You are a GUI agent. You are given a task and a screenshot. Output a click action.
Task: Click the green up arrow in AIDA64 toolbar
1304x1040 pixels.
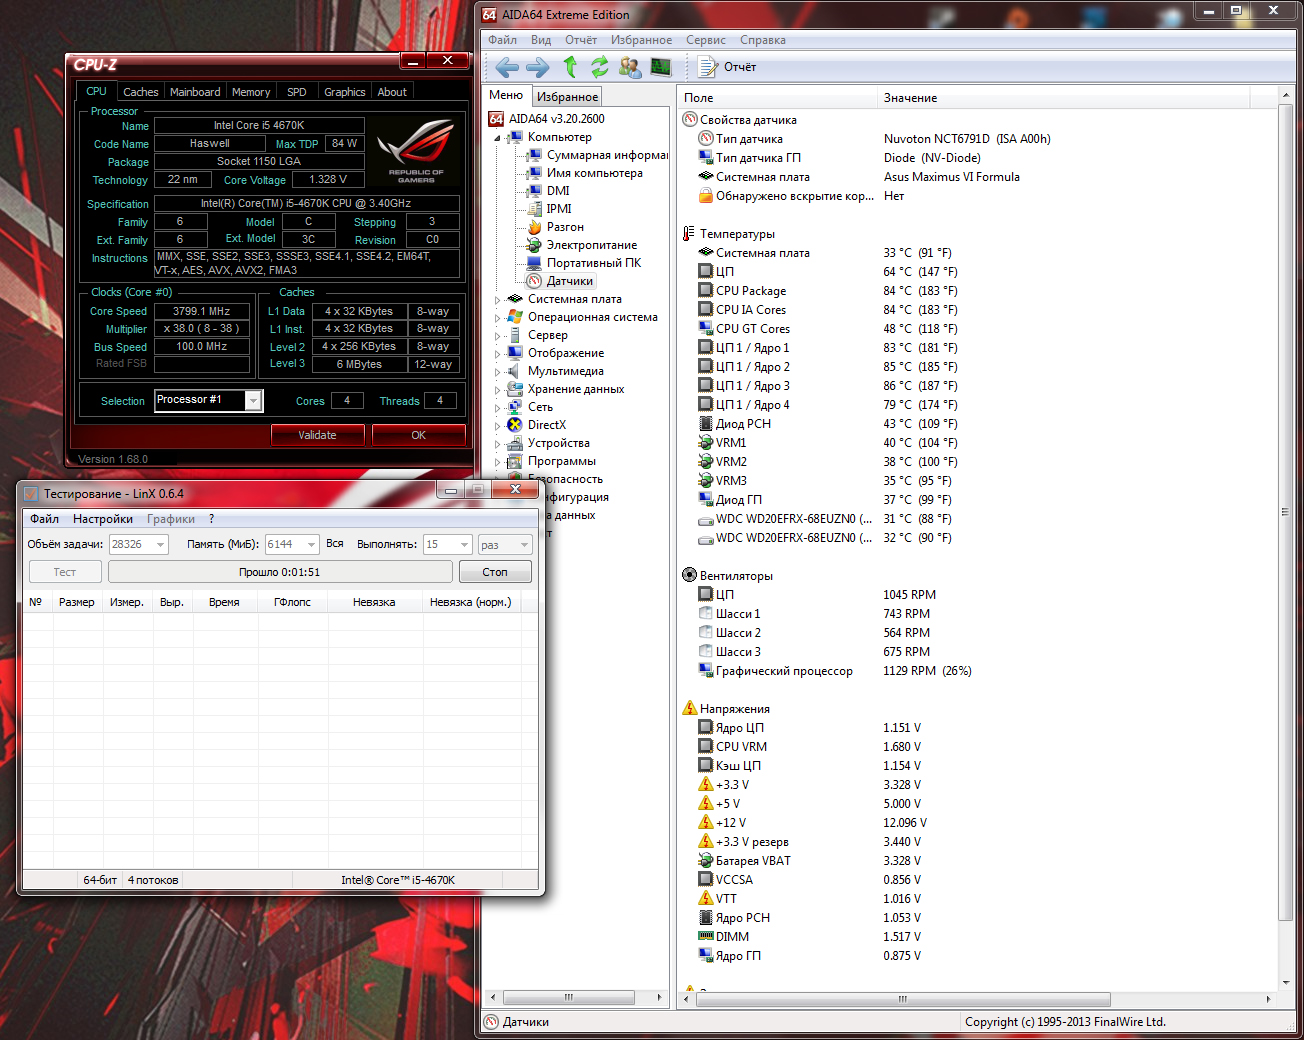tap(570, 67)
